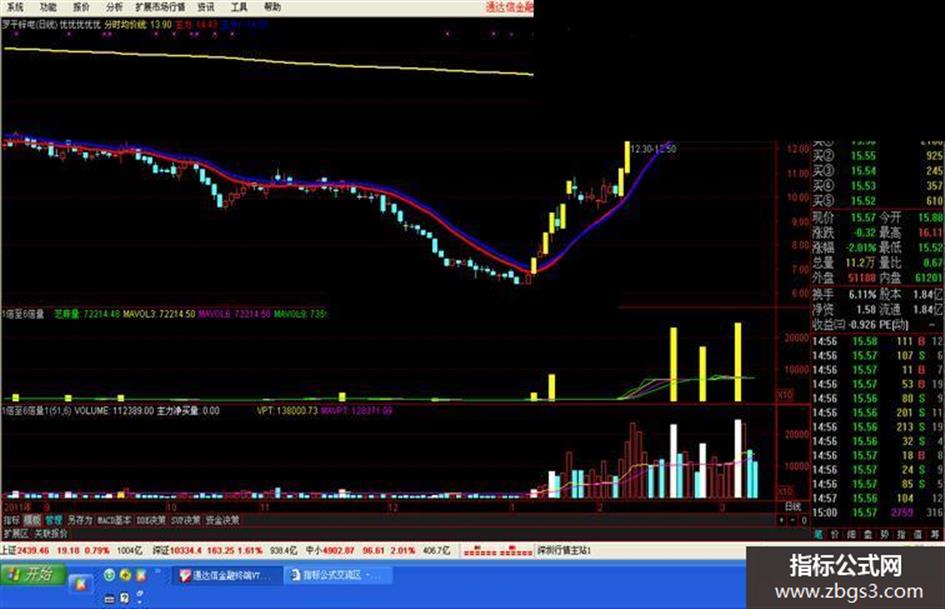945x609 pixels.
Task: Click the 0 reset button under 日线
Action: pos(804,520)
